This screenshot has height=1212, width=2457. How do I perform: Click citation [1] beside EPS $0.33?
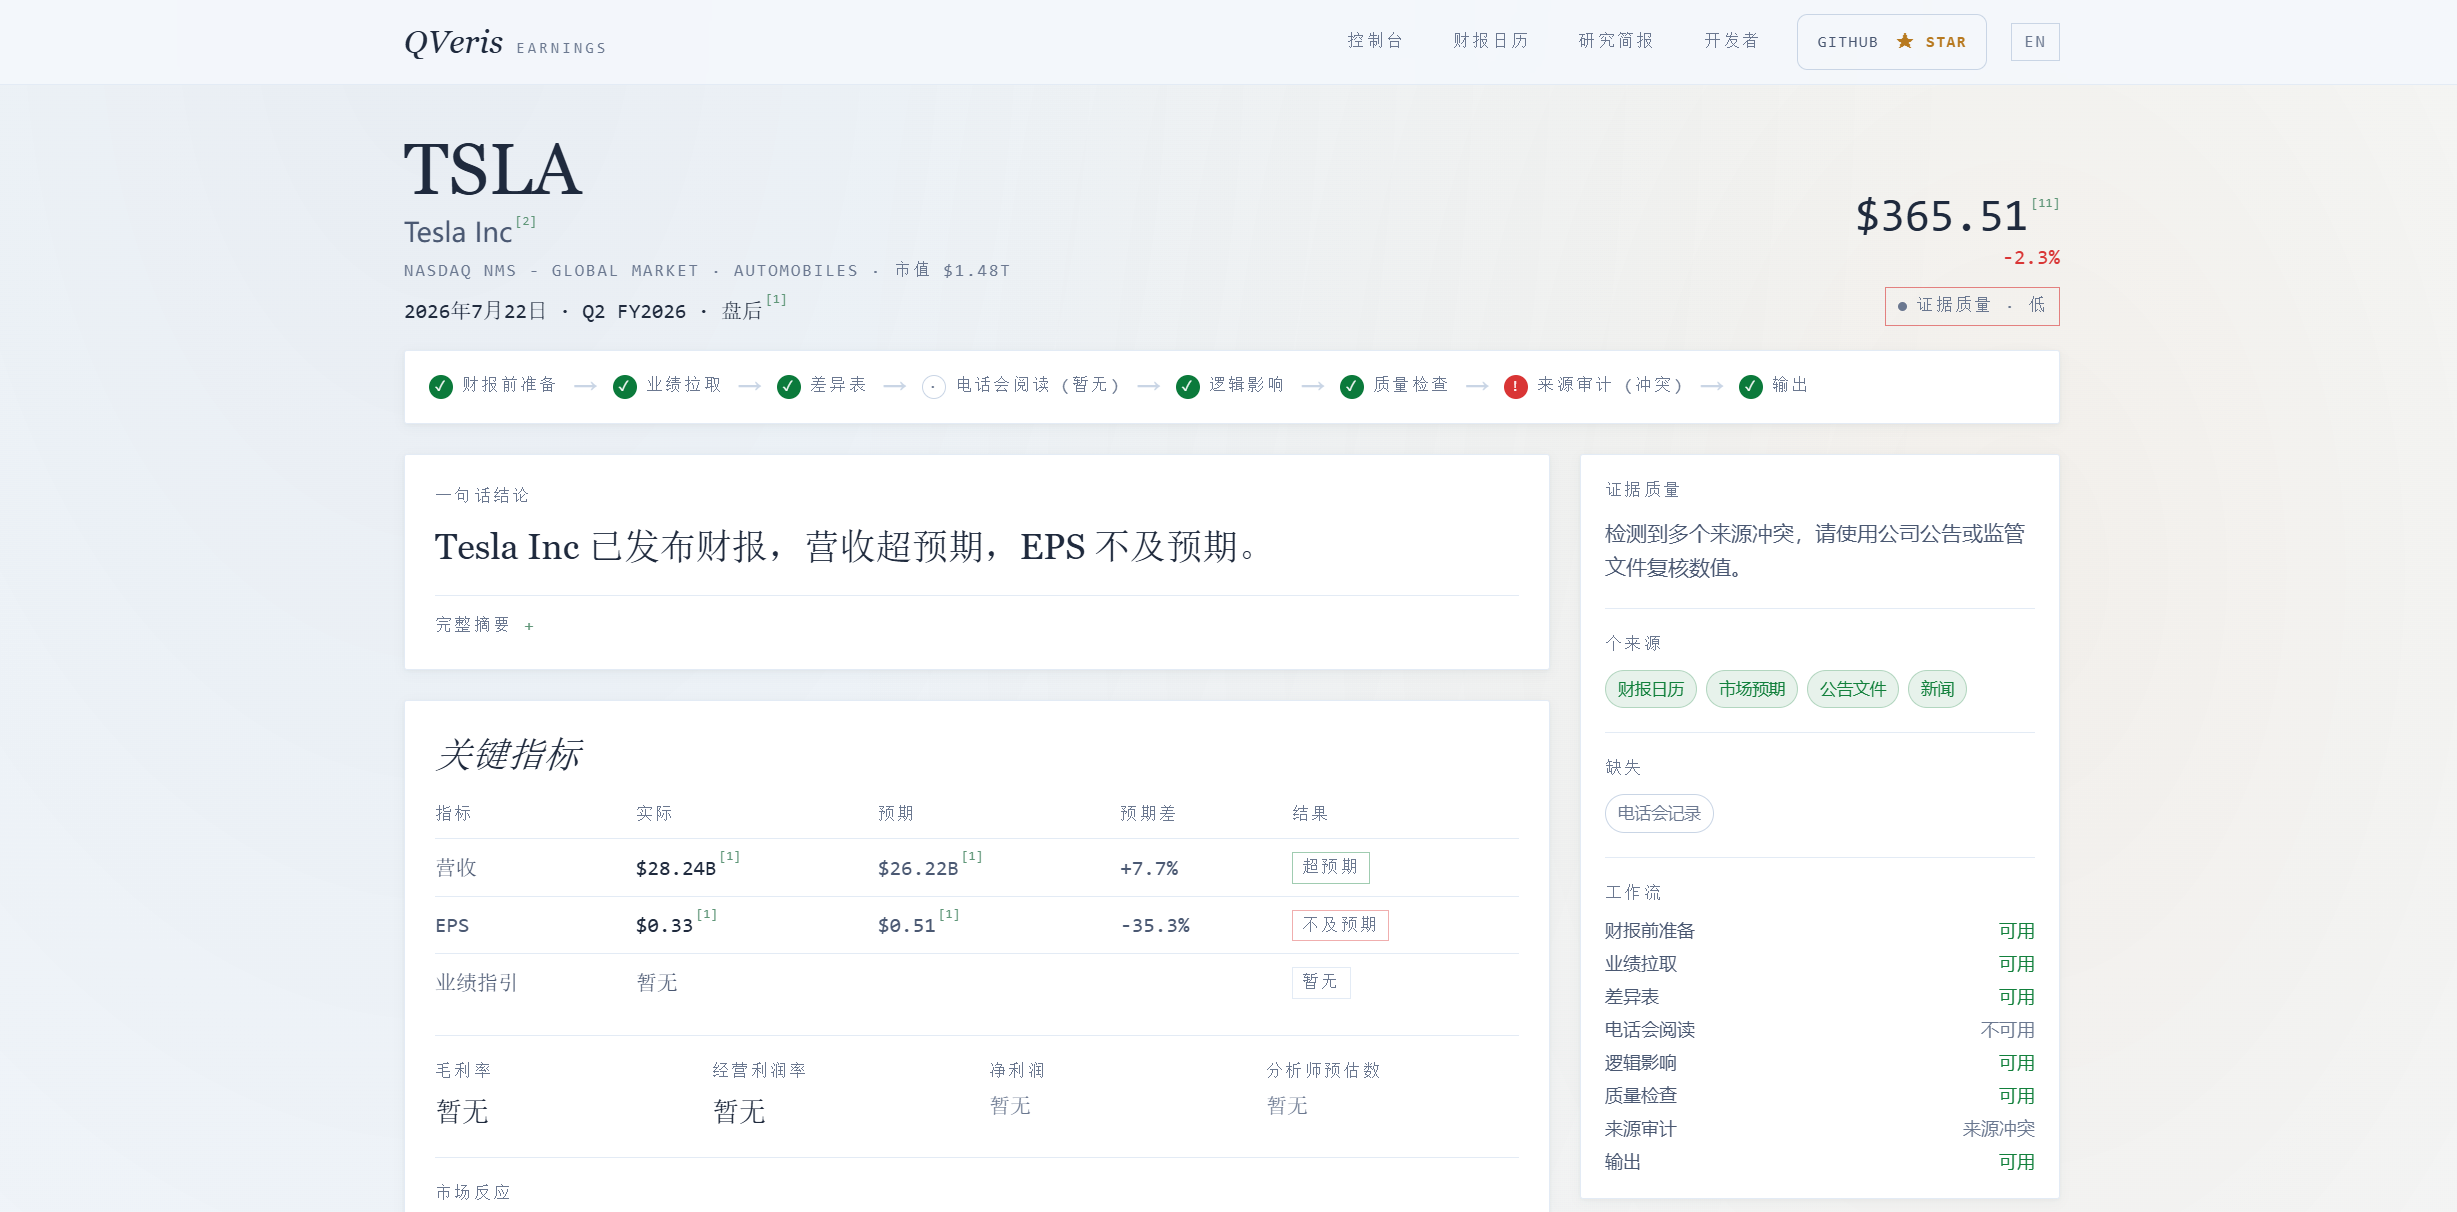(707, 914)
